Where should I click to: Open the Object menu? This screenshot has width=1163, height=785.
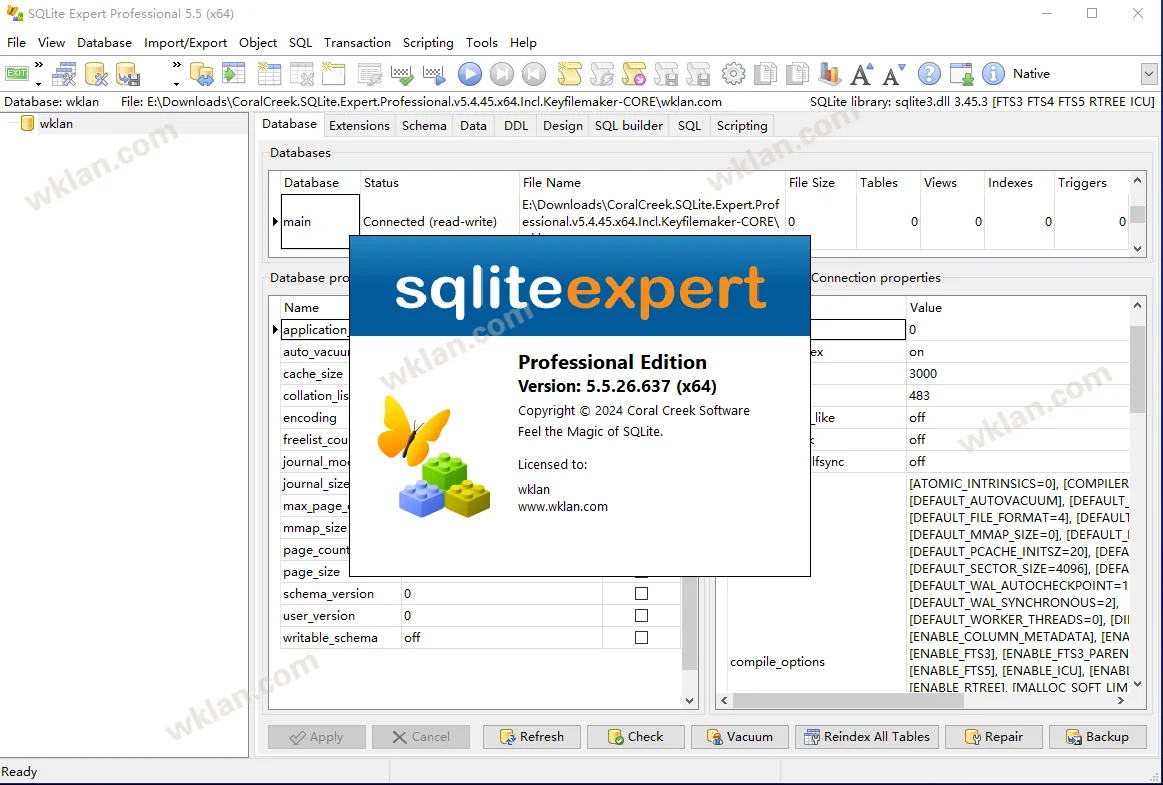258,42
